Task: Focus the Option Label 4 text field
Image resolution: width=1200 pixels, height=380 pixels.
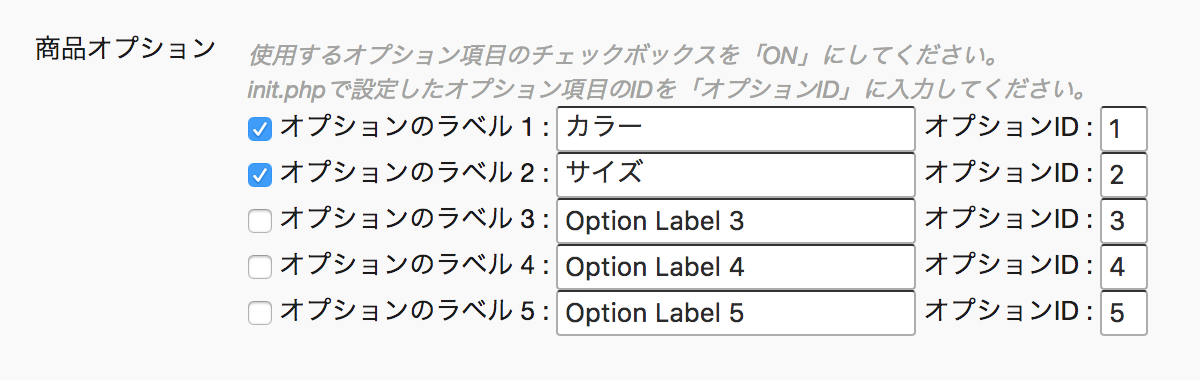Action: pos(736,267)
